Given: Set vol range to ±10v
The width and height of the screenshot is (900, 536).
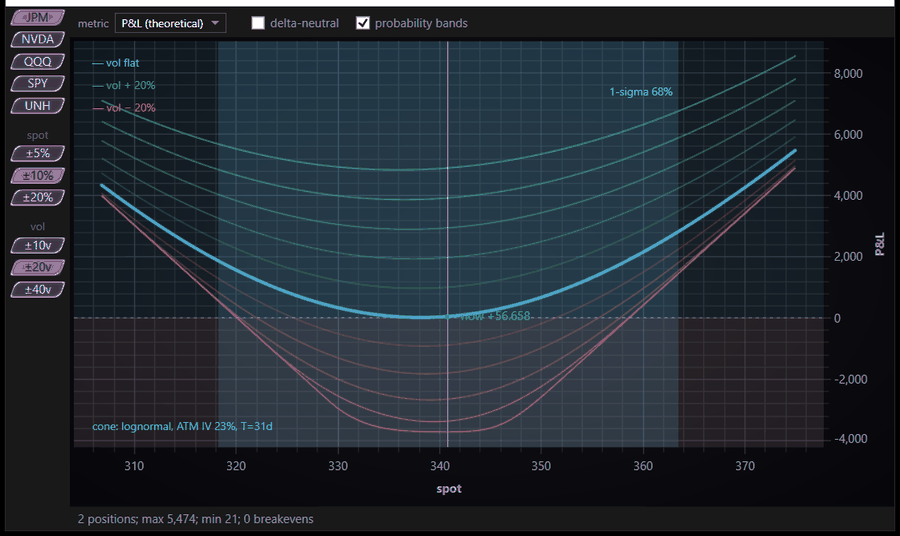Looking at the screenshot, I should (x=38, y=246).
